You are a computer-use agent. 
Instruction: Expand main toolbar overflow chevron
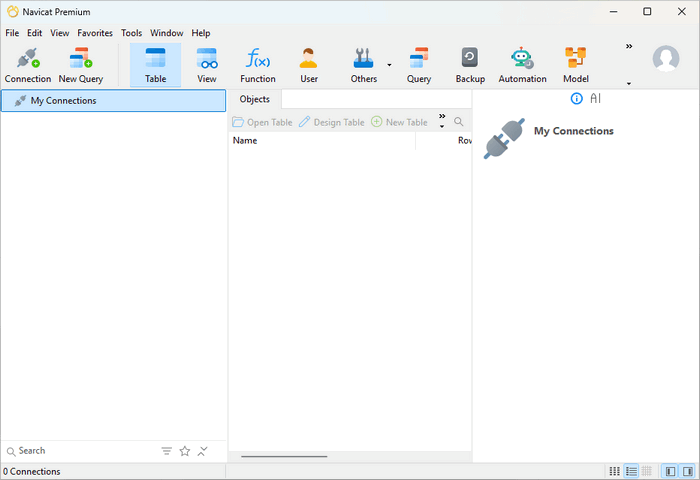pyautogui.click(x=629, y=46)
